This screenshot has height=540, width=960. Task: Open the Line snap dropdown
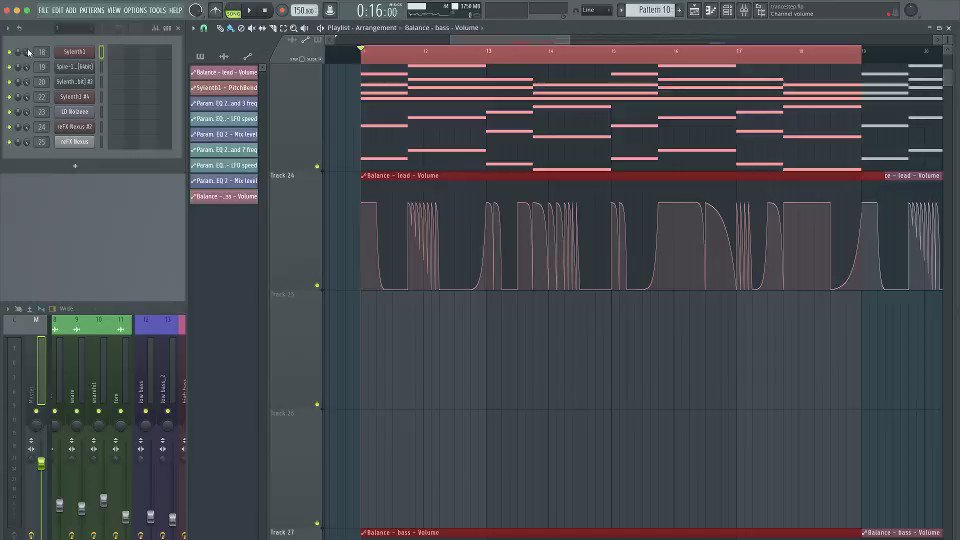[596, 10]
